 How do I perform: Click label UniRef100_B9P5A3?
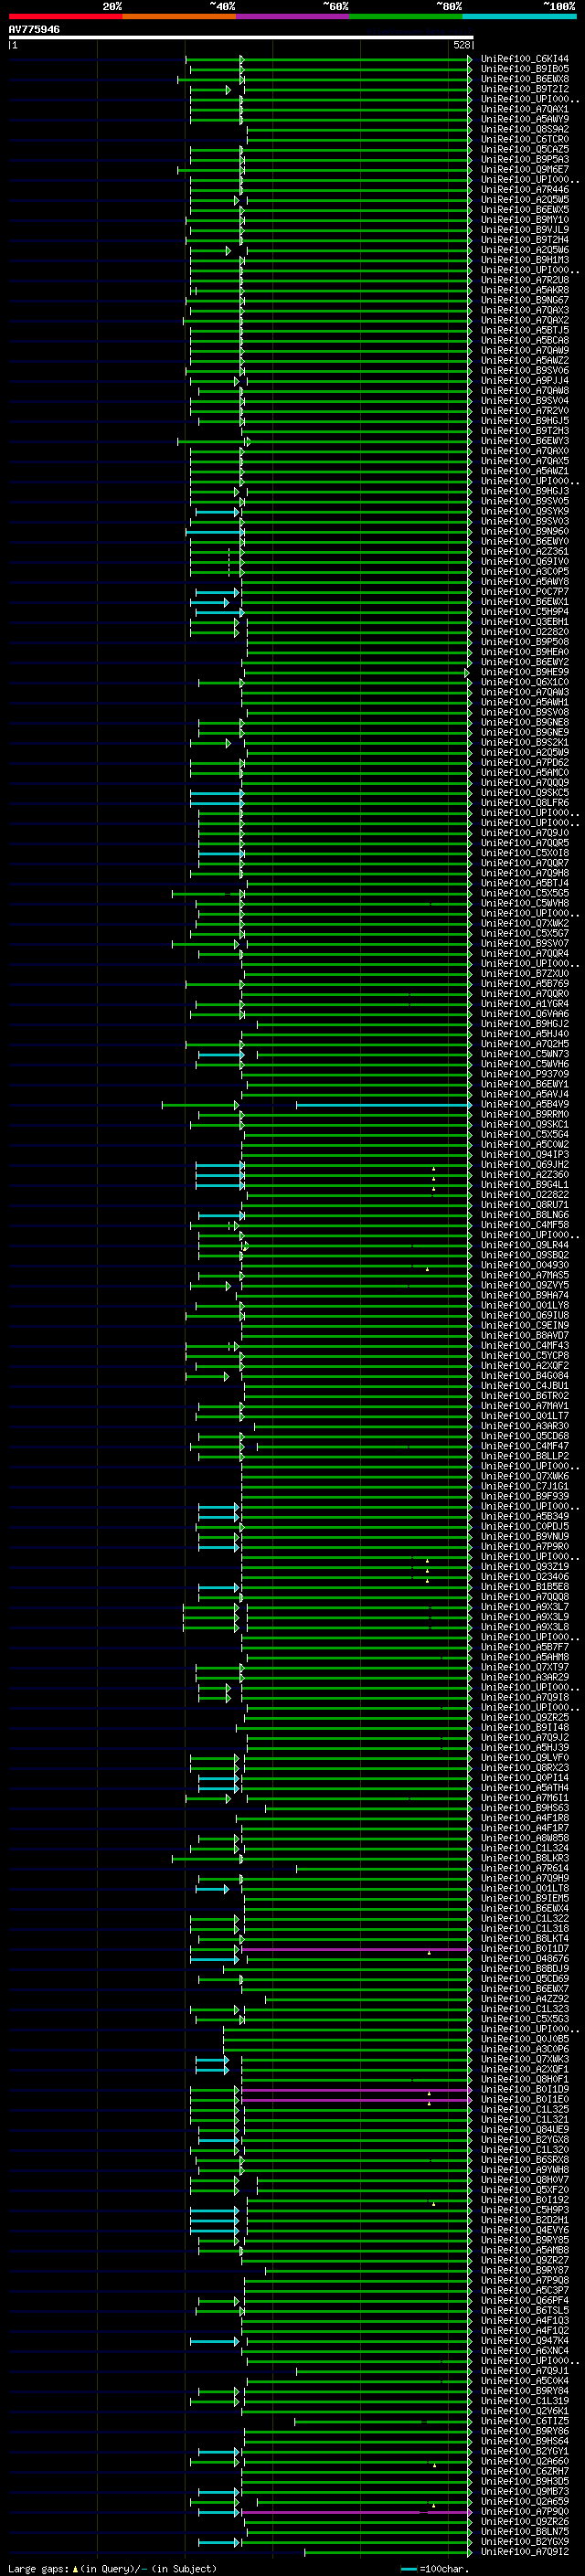[525, 159]
